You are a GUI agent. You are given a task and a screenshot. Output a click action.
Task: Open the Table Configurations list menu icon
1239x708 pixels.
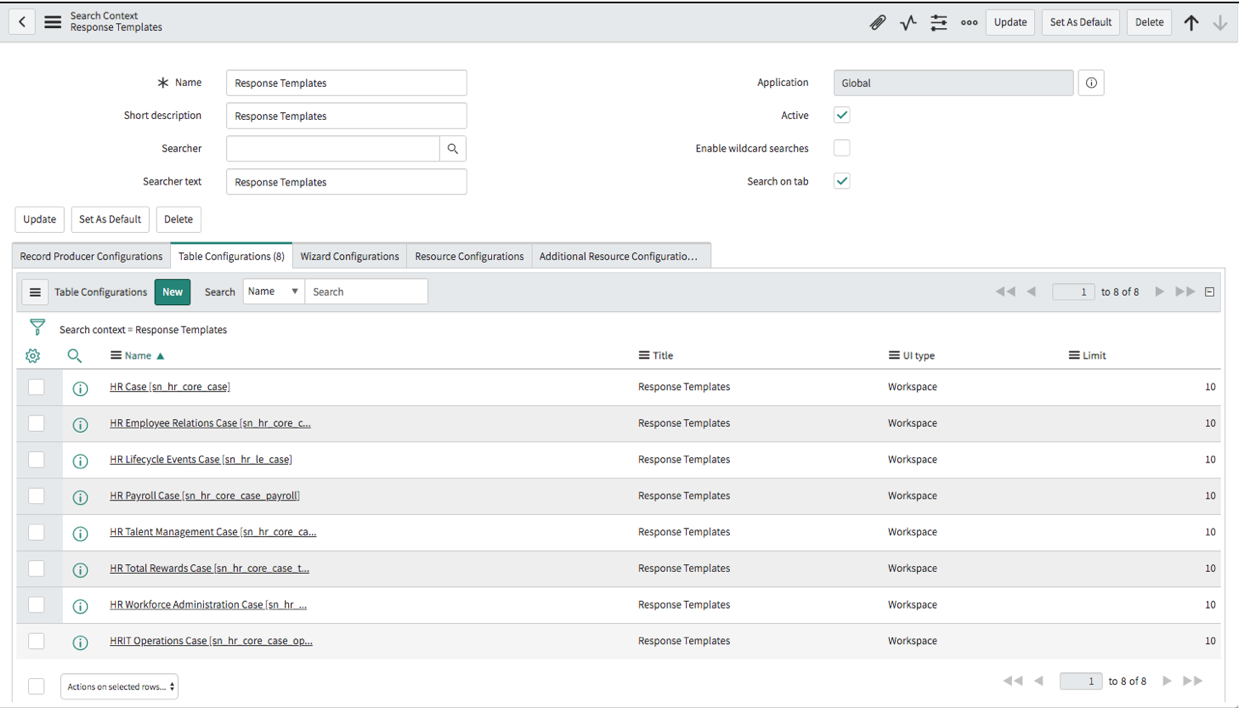(x=35, y=292)
